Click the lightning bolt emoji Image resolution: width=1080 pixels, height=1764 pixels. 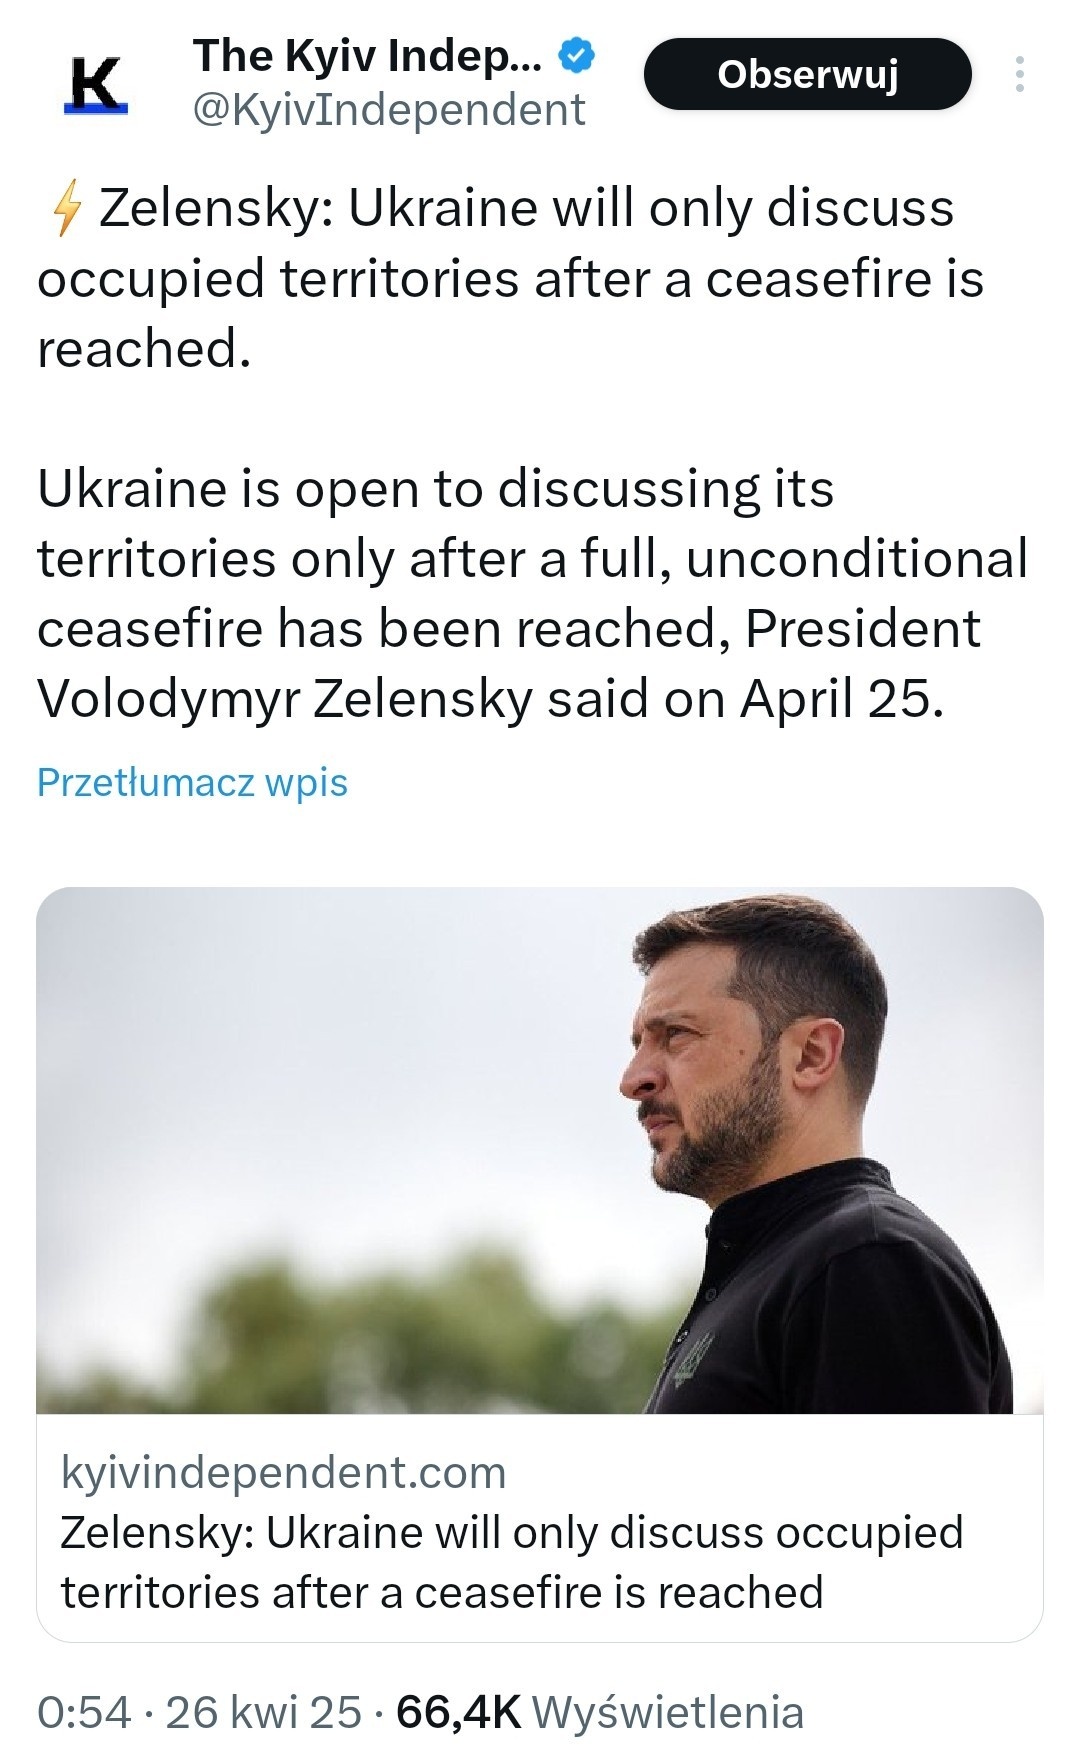point(66,211)
